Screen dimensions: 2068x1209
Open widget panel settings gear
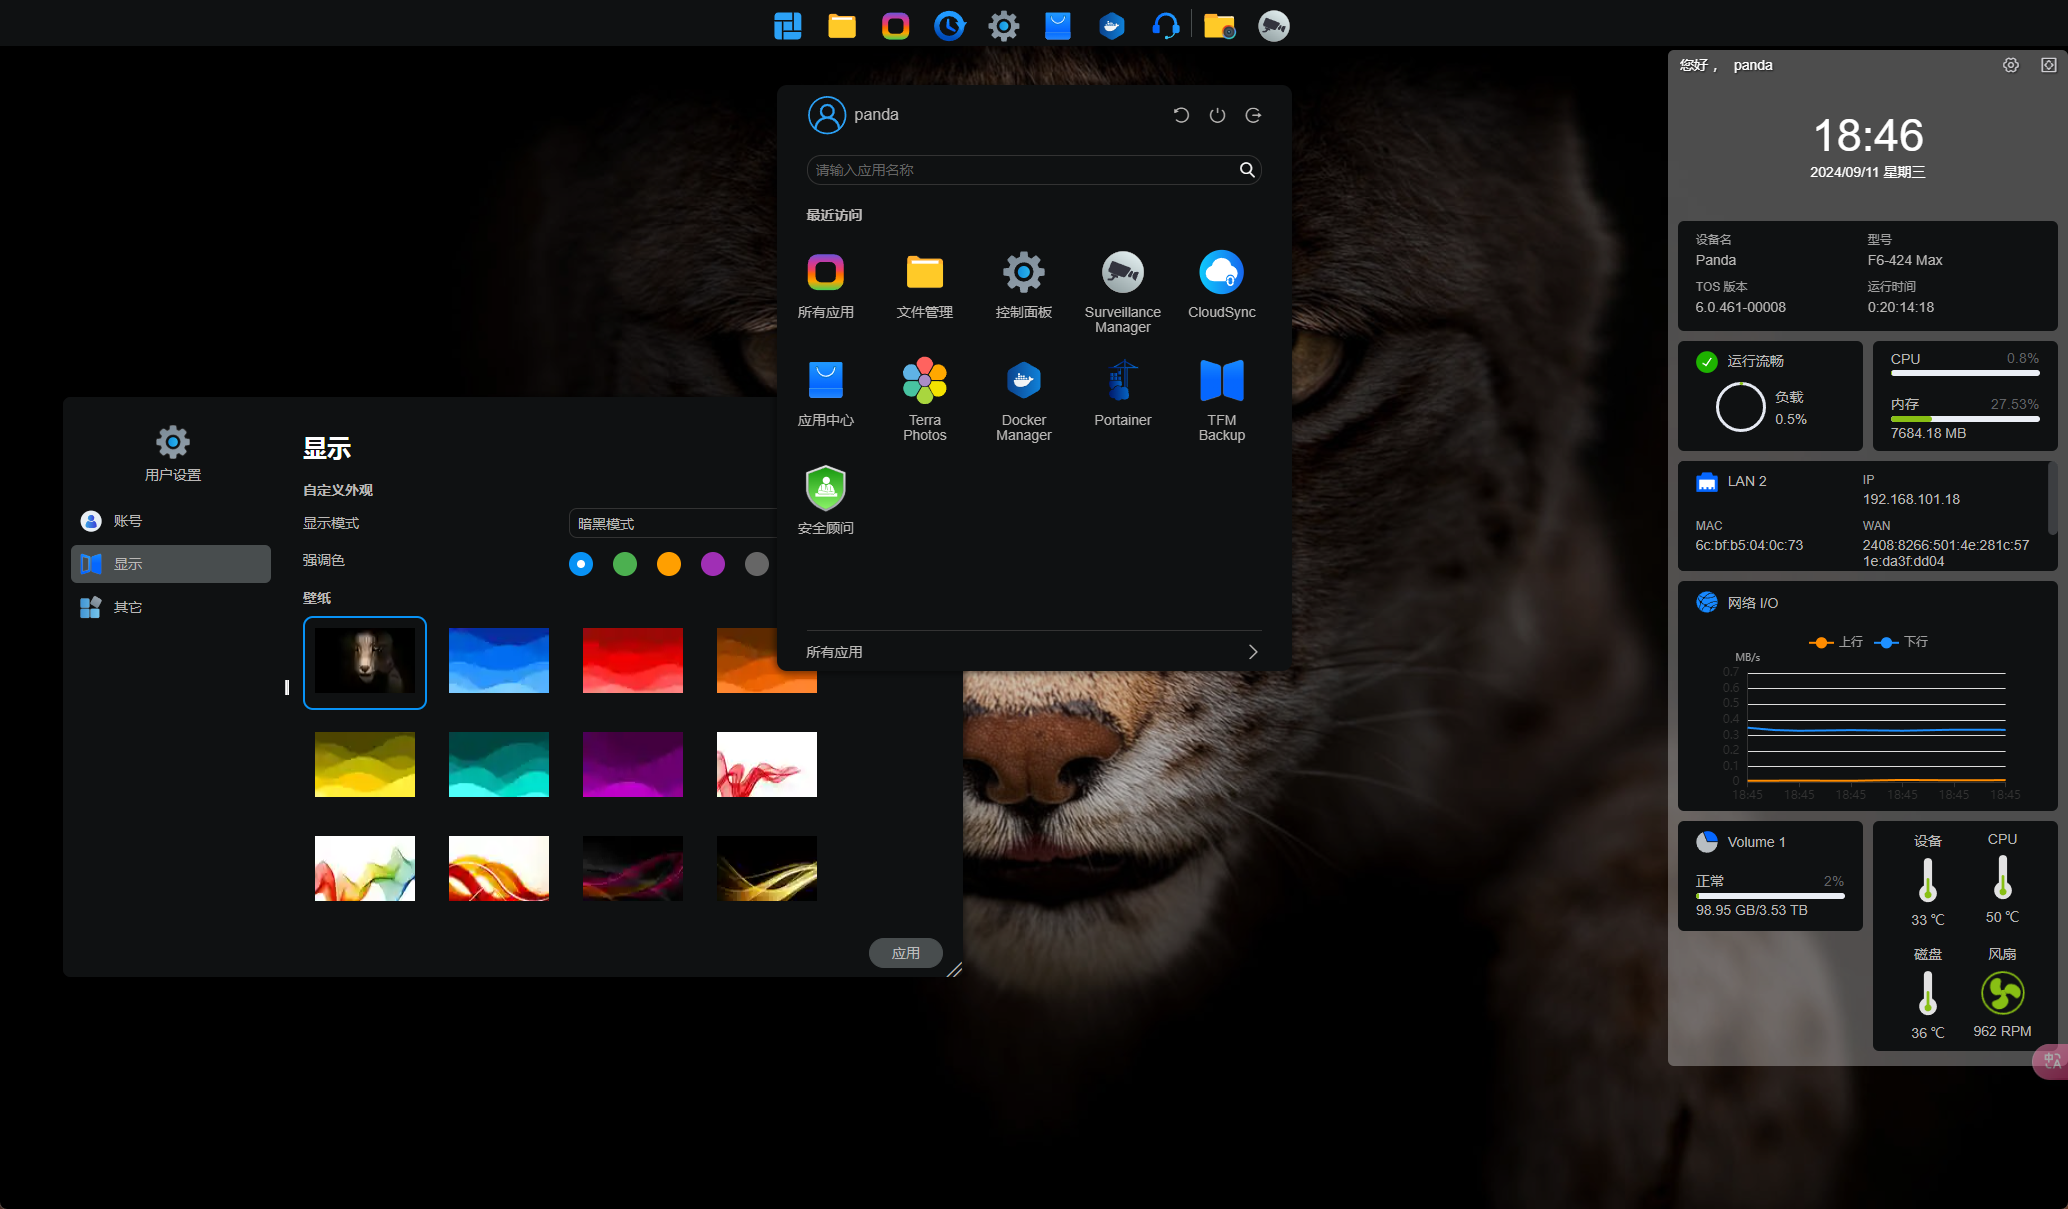pos(2011,65)
